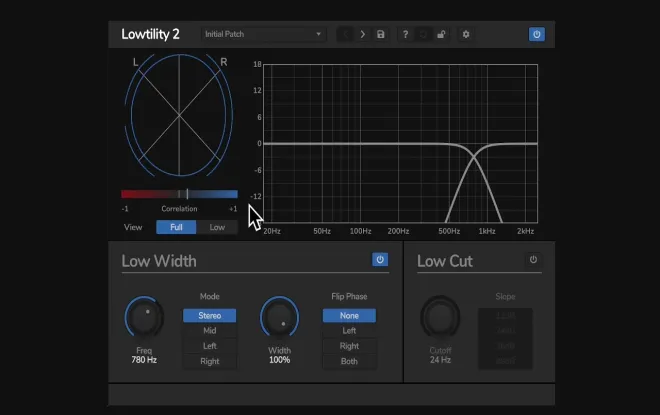
Task: Click the Width knob at 100%
Action: (279, 317)
